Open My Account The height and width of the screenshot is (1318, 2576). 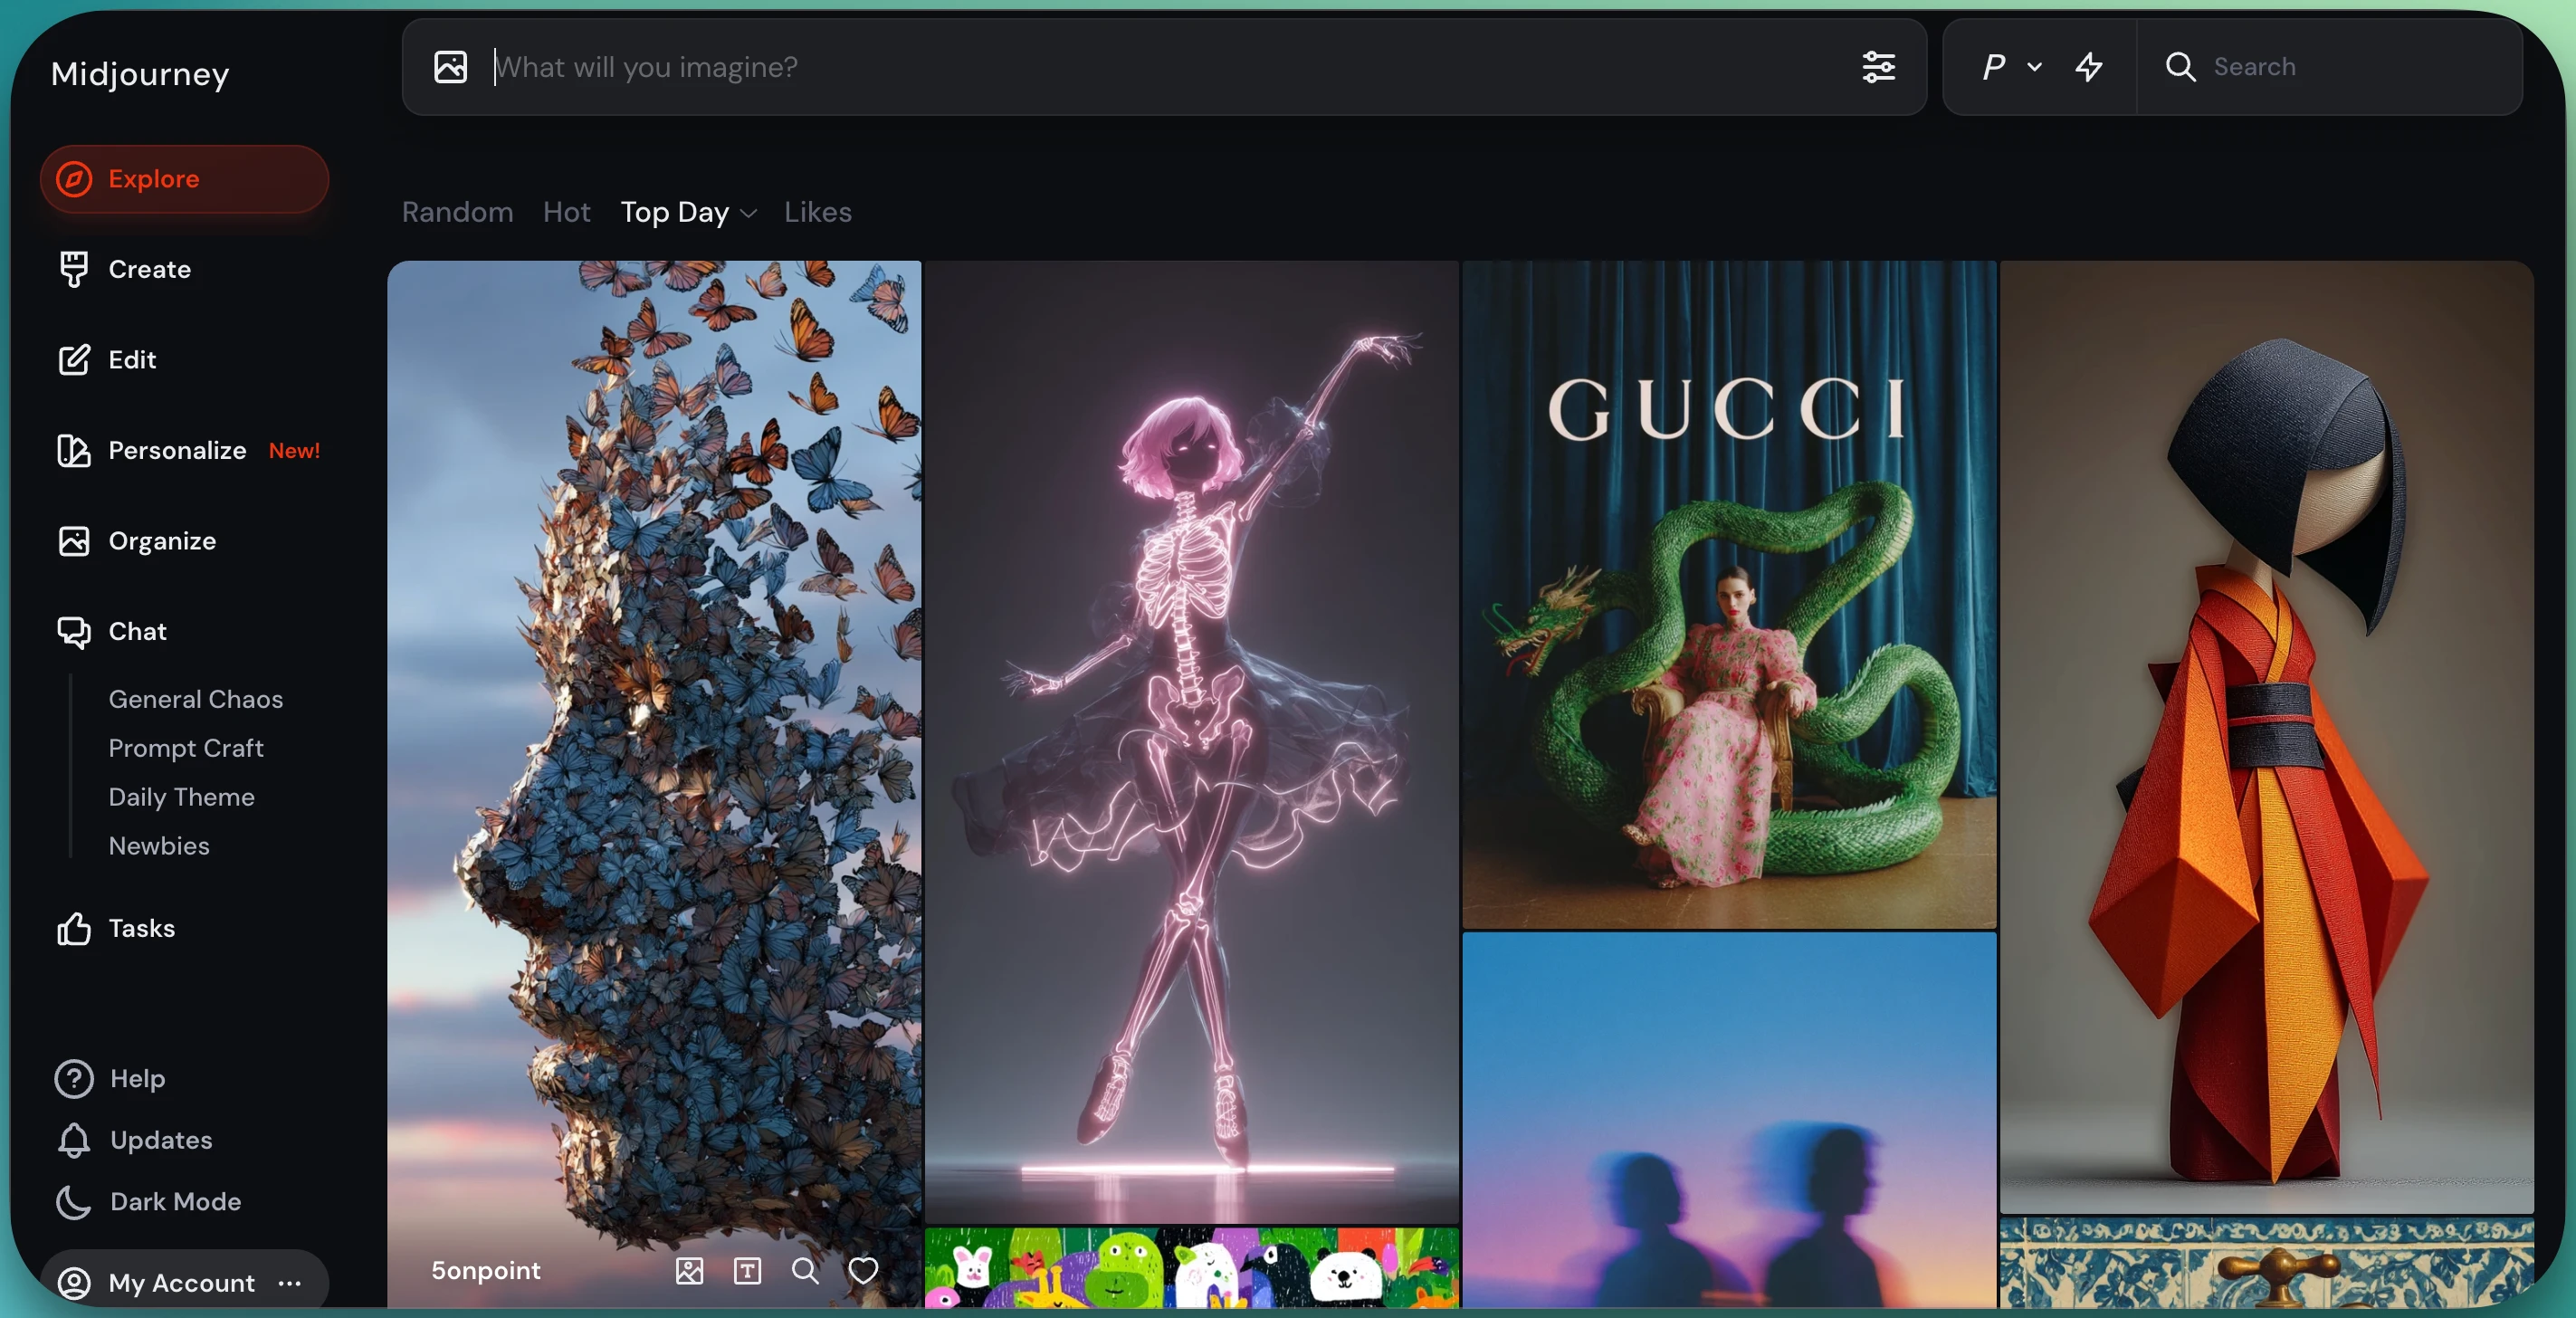click(181, 1283)
